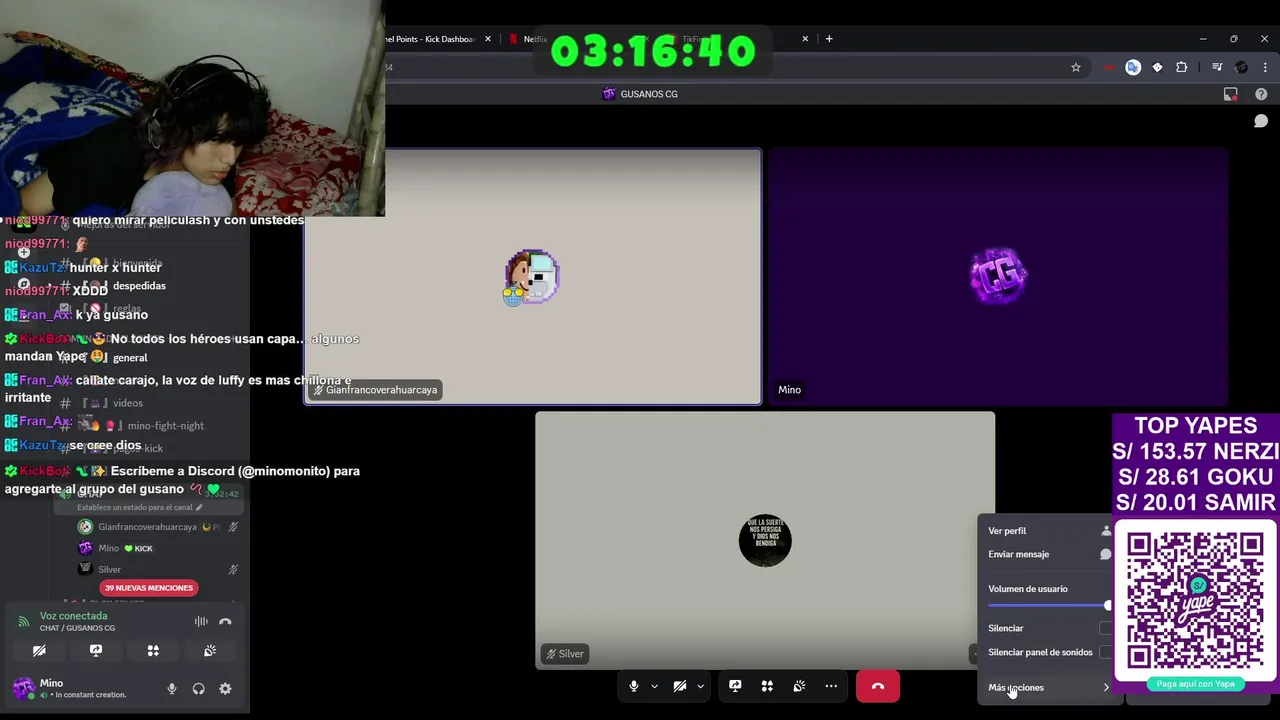Deafen with headphones icon in user panel
Screen dimensions: 1280x720
point(198,688)
